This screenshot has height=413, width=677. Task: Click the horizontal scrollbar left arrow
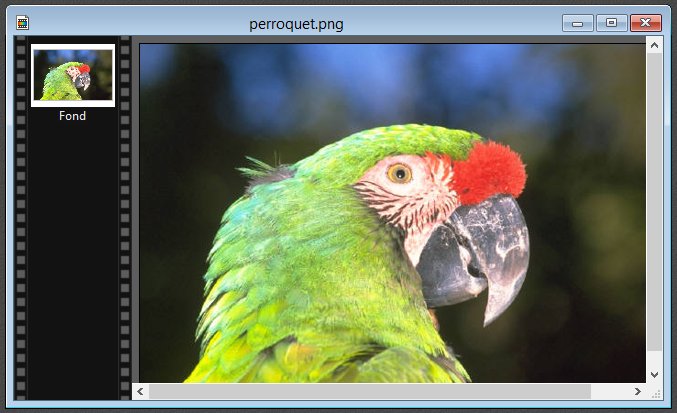pos(140,391)
